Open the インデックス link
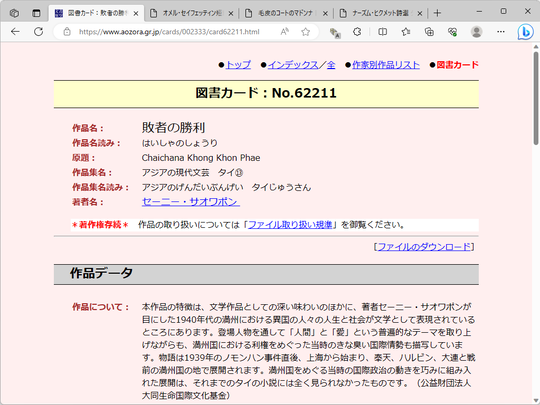Viewport: 540px width, 405px height. (x=293, y=65)
